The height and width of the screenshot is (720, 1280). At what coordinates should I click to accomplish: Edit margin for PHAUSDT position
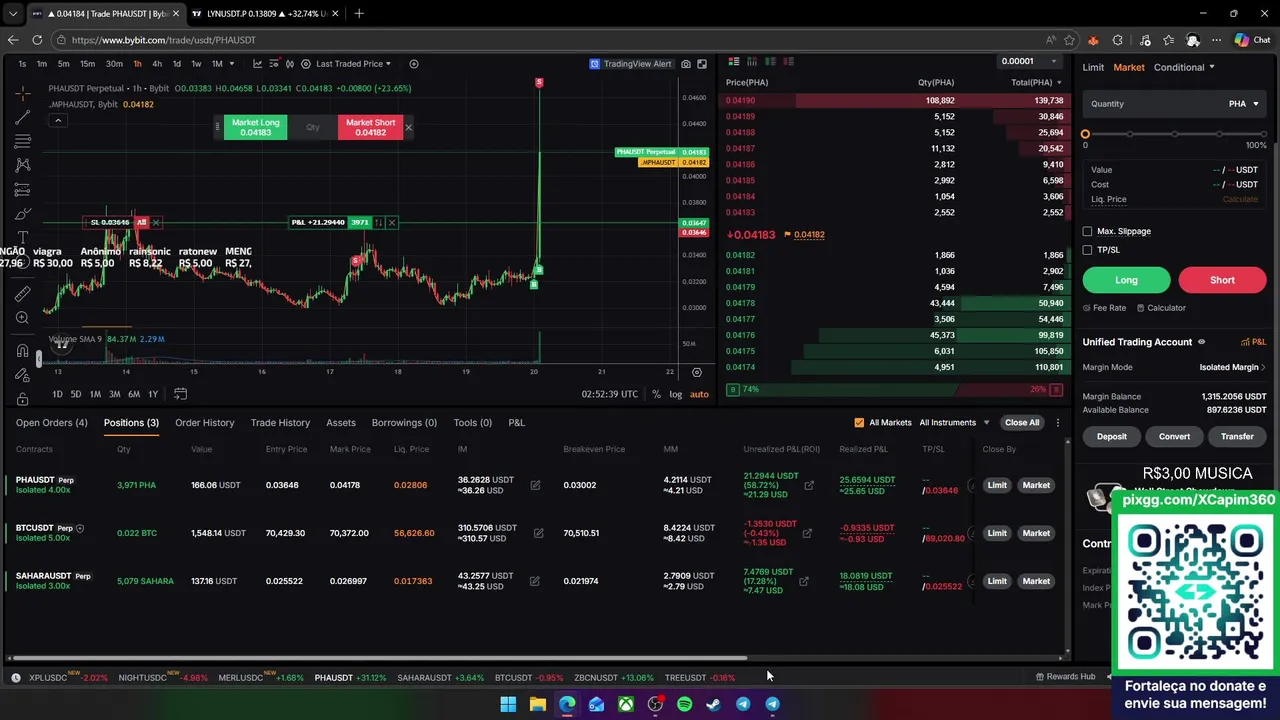coord(535,485)
